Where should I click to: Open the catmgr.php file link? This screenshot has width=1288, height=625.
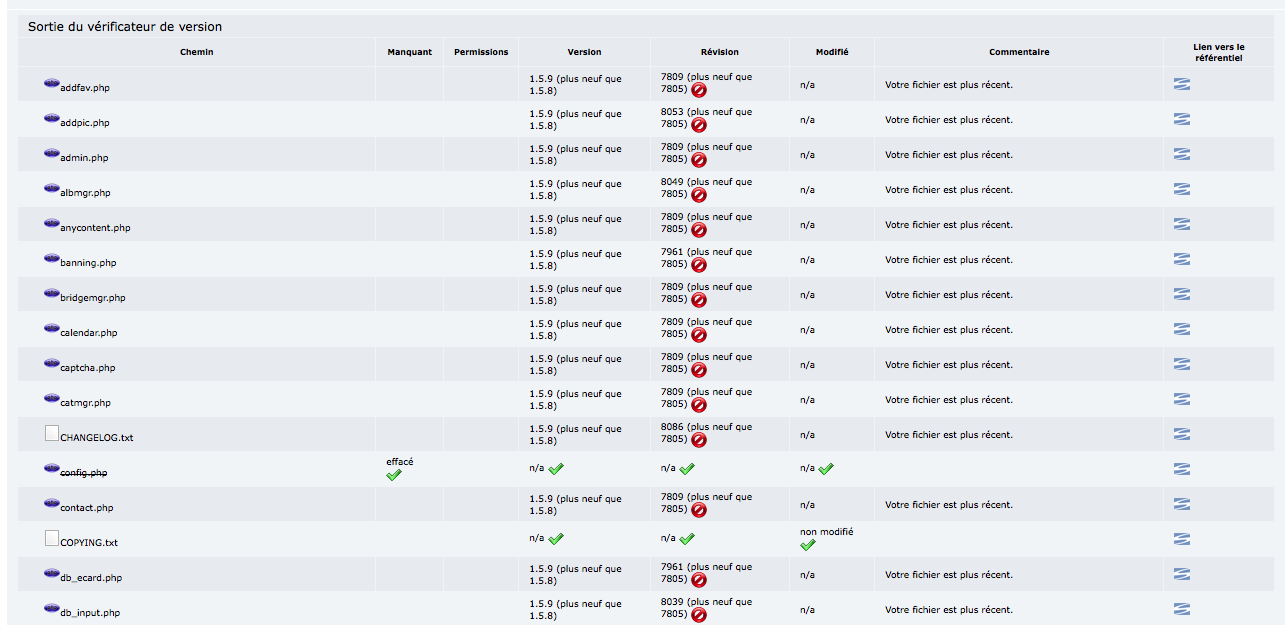(86, 403)
